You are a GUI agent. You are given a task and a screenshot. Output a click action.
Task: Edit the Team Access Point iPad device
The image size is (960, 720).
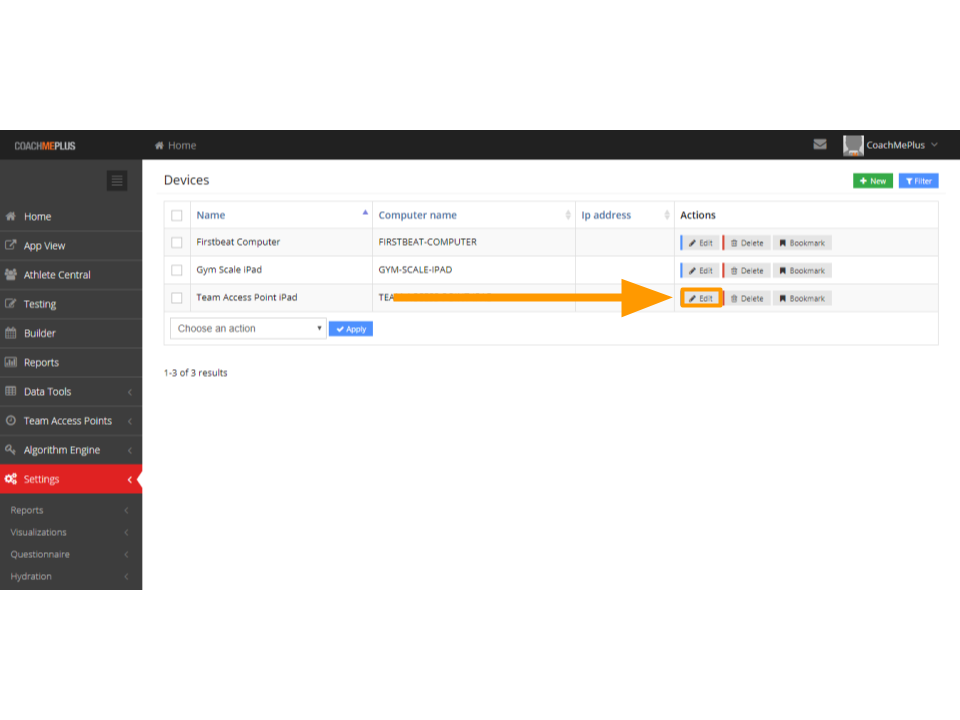[x=701, y=298]
